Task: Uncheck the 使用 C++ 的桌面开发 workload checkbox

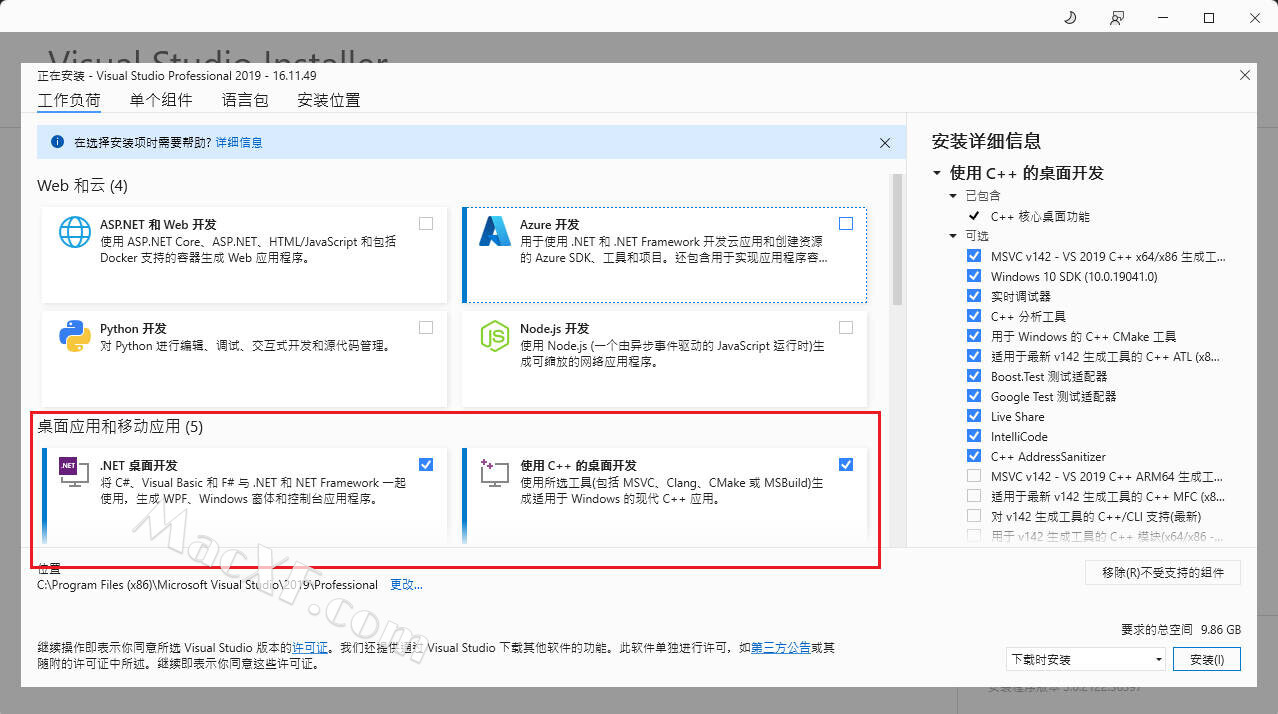Action: pos(846,464)
